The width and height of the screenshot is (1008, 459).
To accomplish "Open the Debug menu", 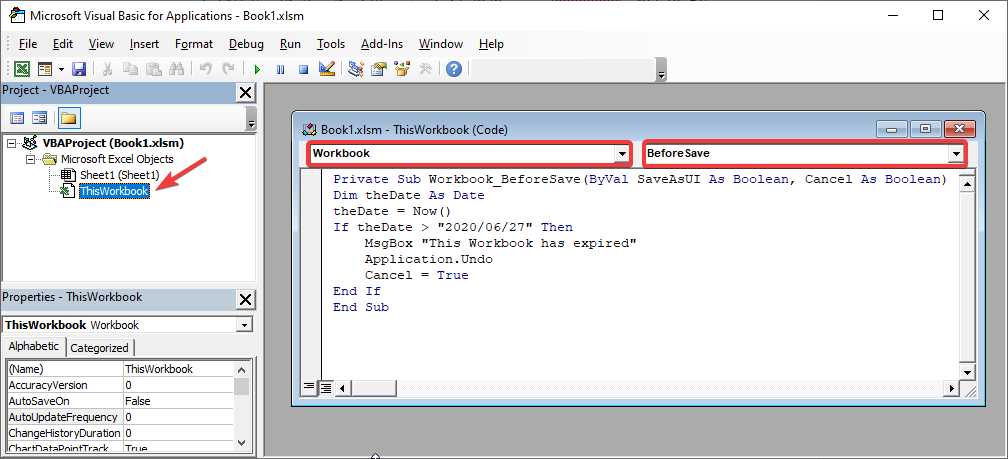I will (x=246, y=44).
